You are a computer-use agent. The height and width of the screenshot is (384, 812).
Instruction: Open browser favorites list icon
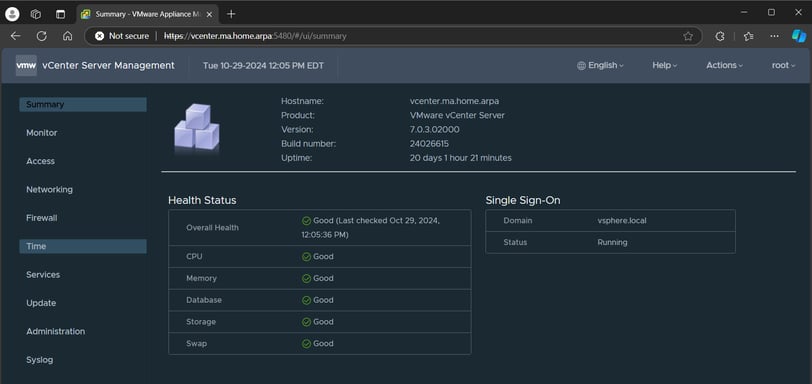(x=748, y=36)
